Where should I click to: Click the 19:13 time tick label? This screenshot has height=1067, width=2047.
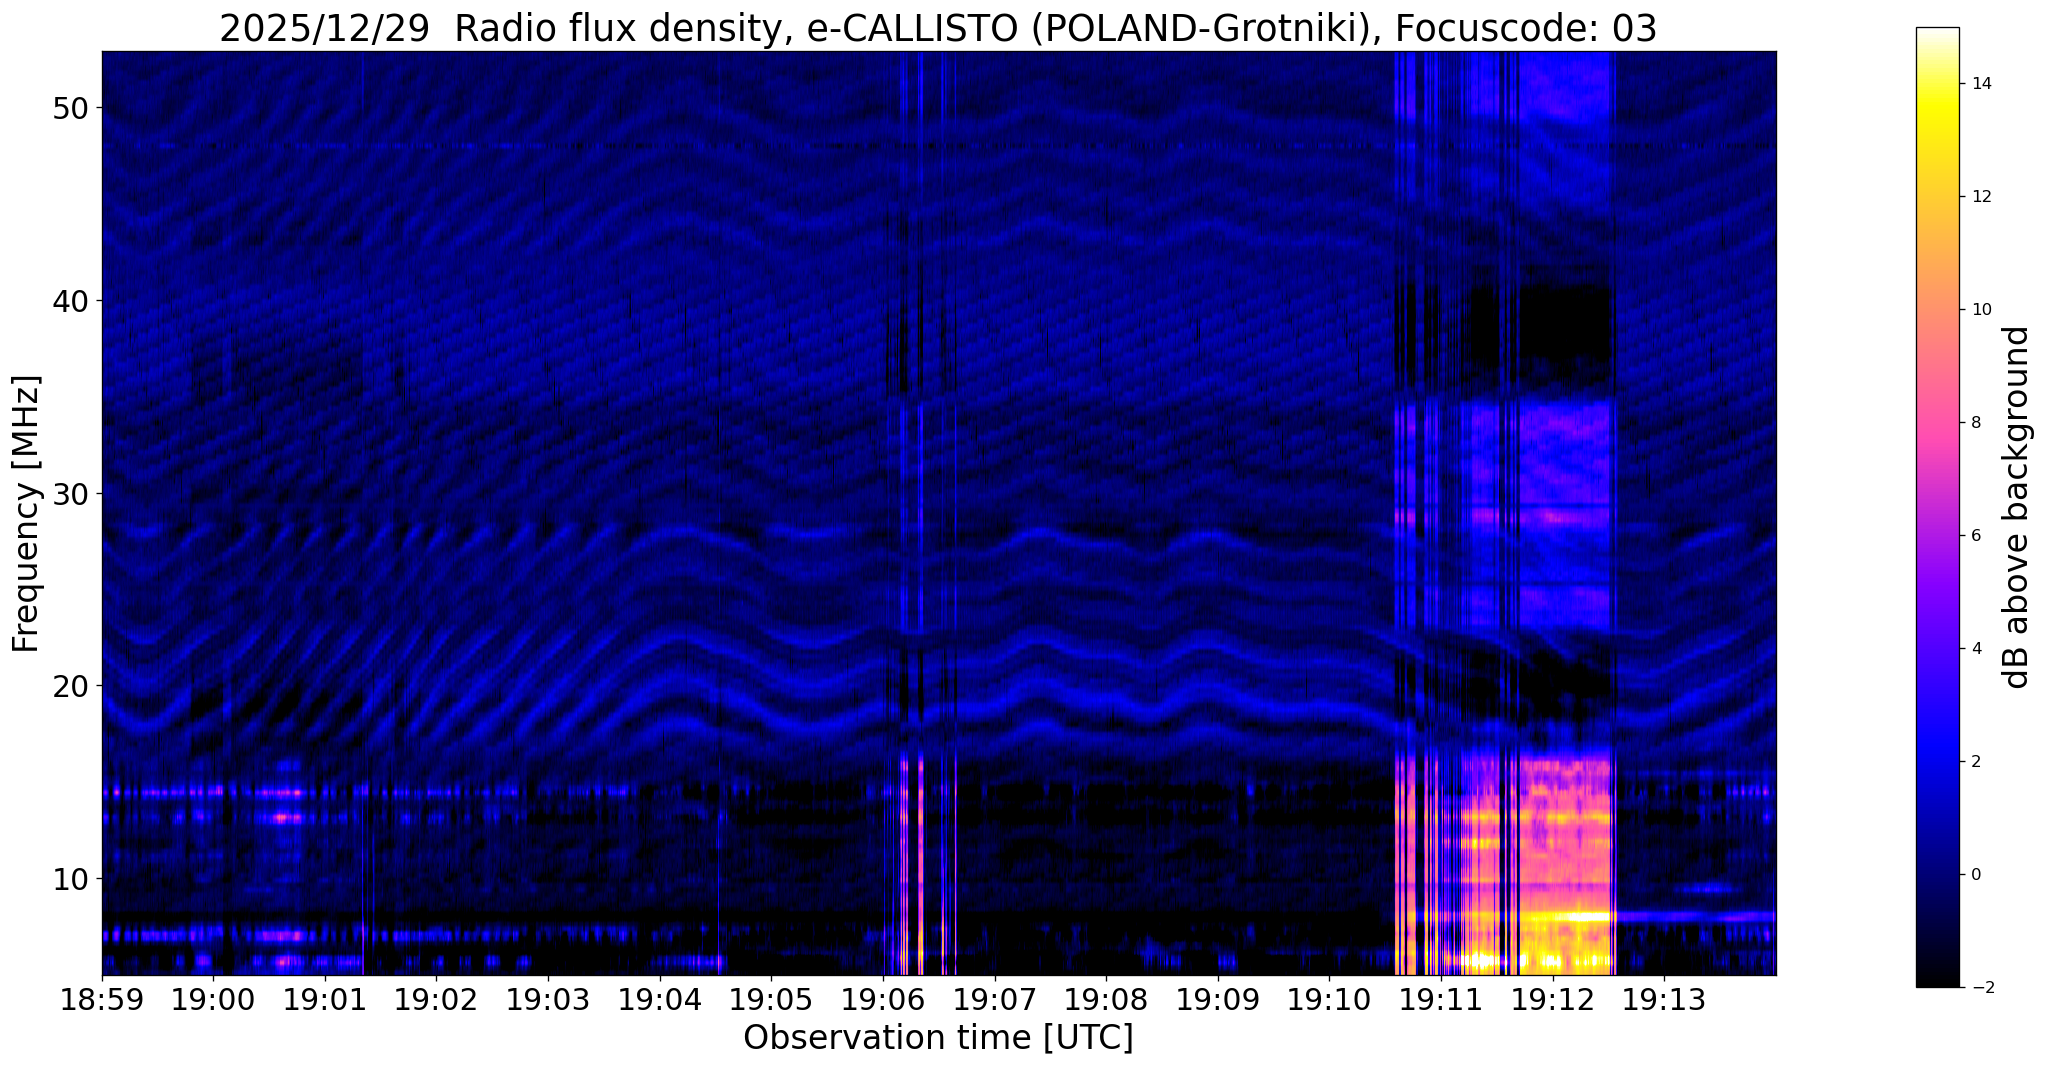pos(1664,999)
